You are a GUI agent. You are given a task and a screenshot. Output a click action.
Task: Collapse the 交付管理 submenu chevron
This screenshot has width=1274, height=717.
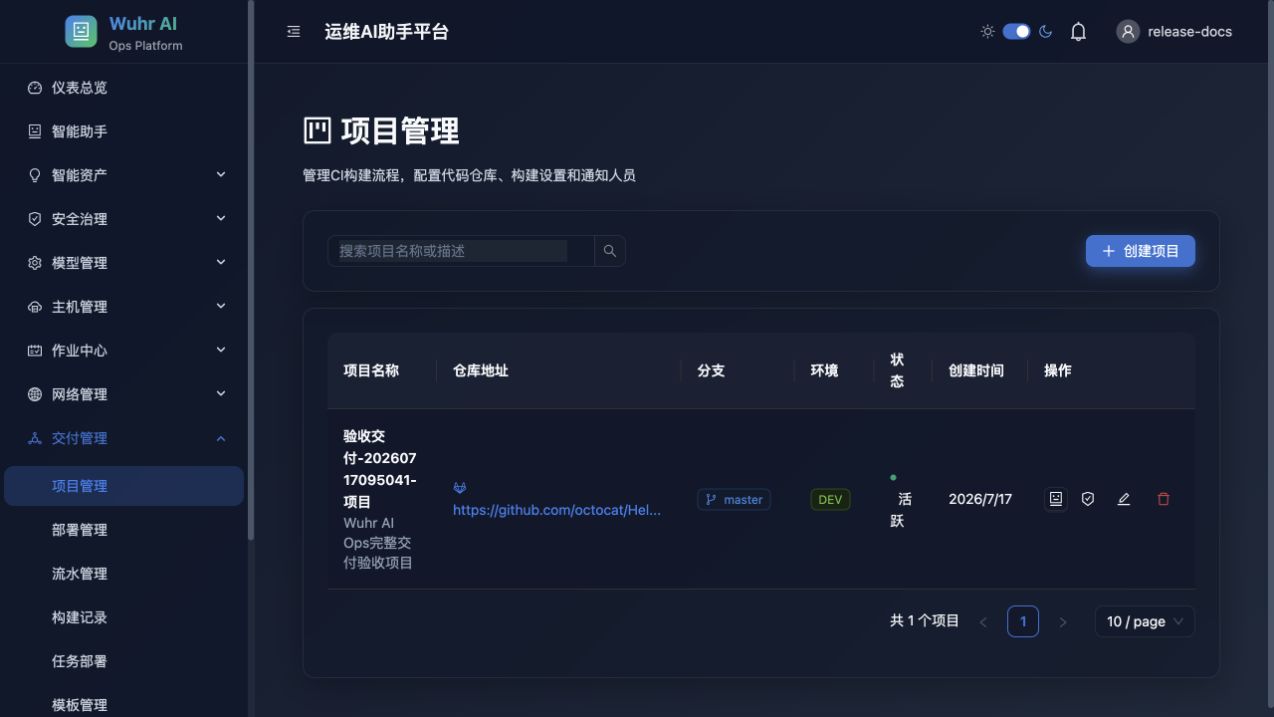coord(221,438)
